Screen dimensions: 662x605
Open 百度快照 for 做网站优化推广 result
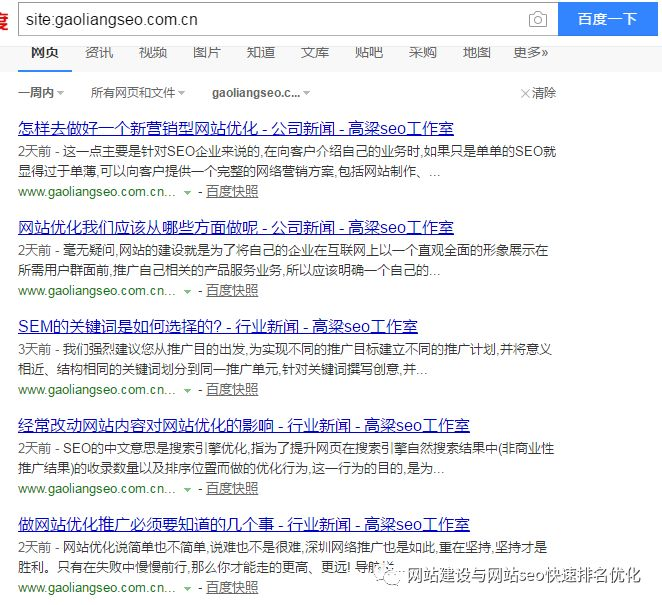232,587
